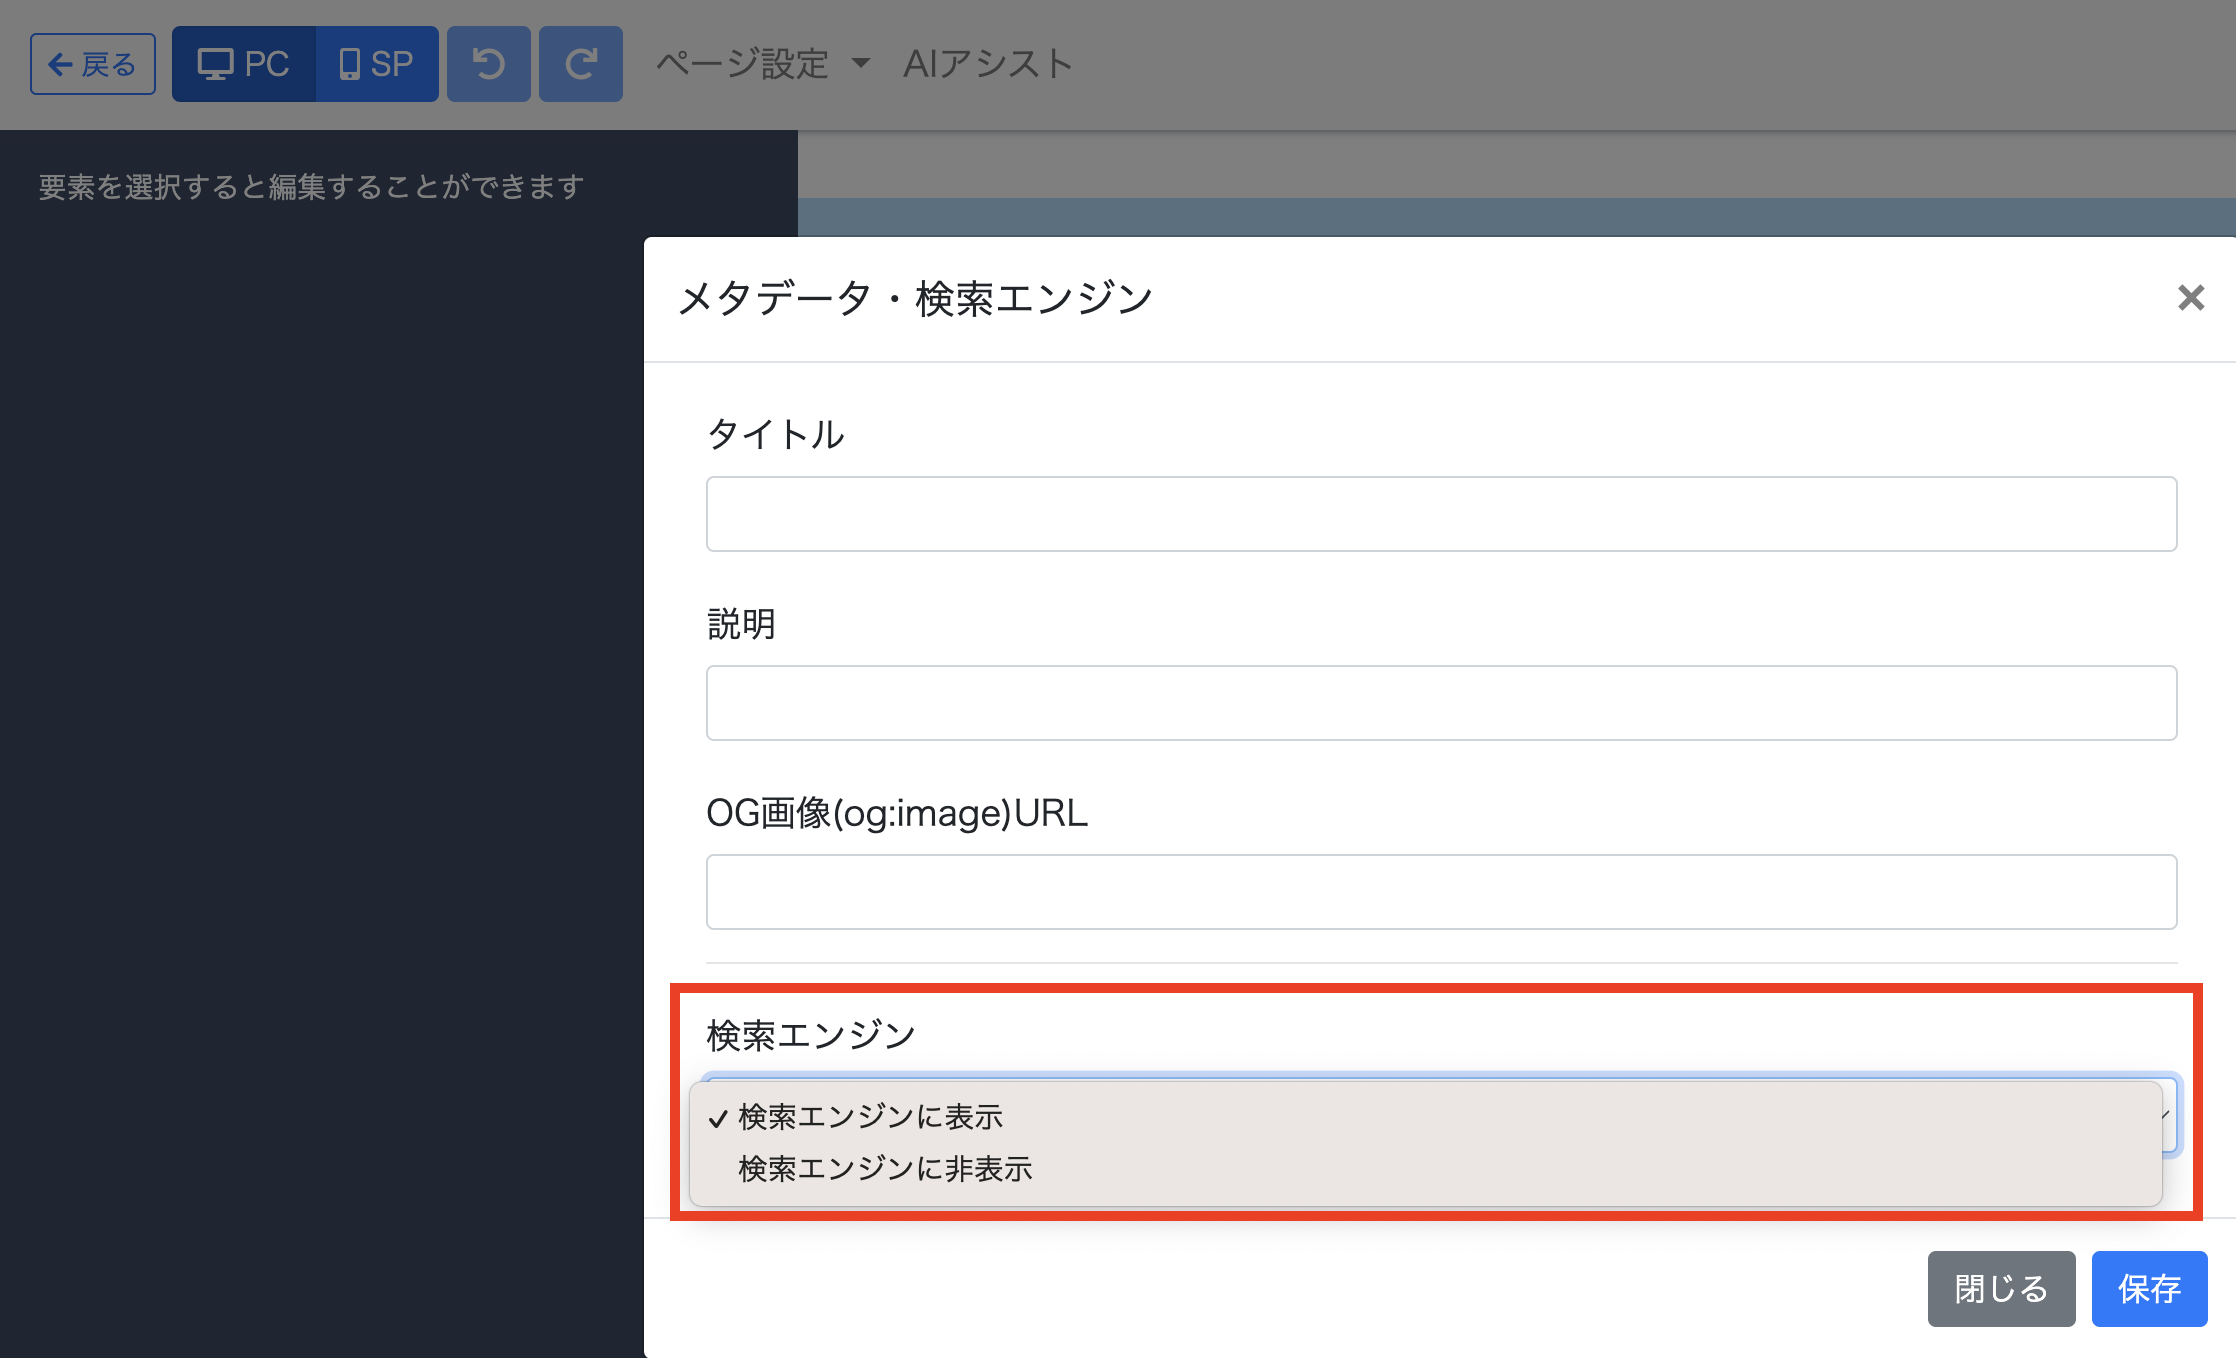The height and width of the screenshot is (1358, 2236).
Task: Click the monitor icon on PC button
Action: click(215, 64)
